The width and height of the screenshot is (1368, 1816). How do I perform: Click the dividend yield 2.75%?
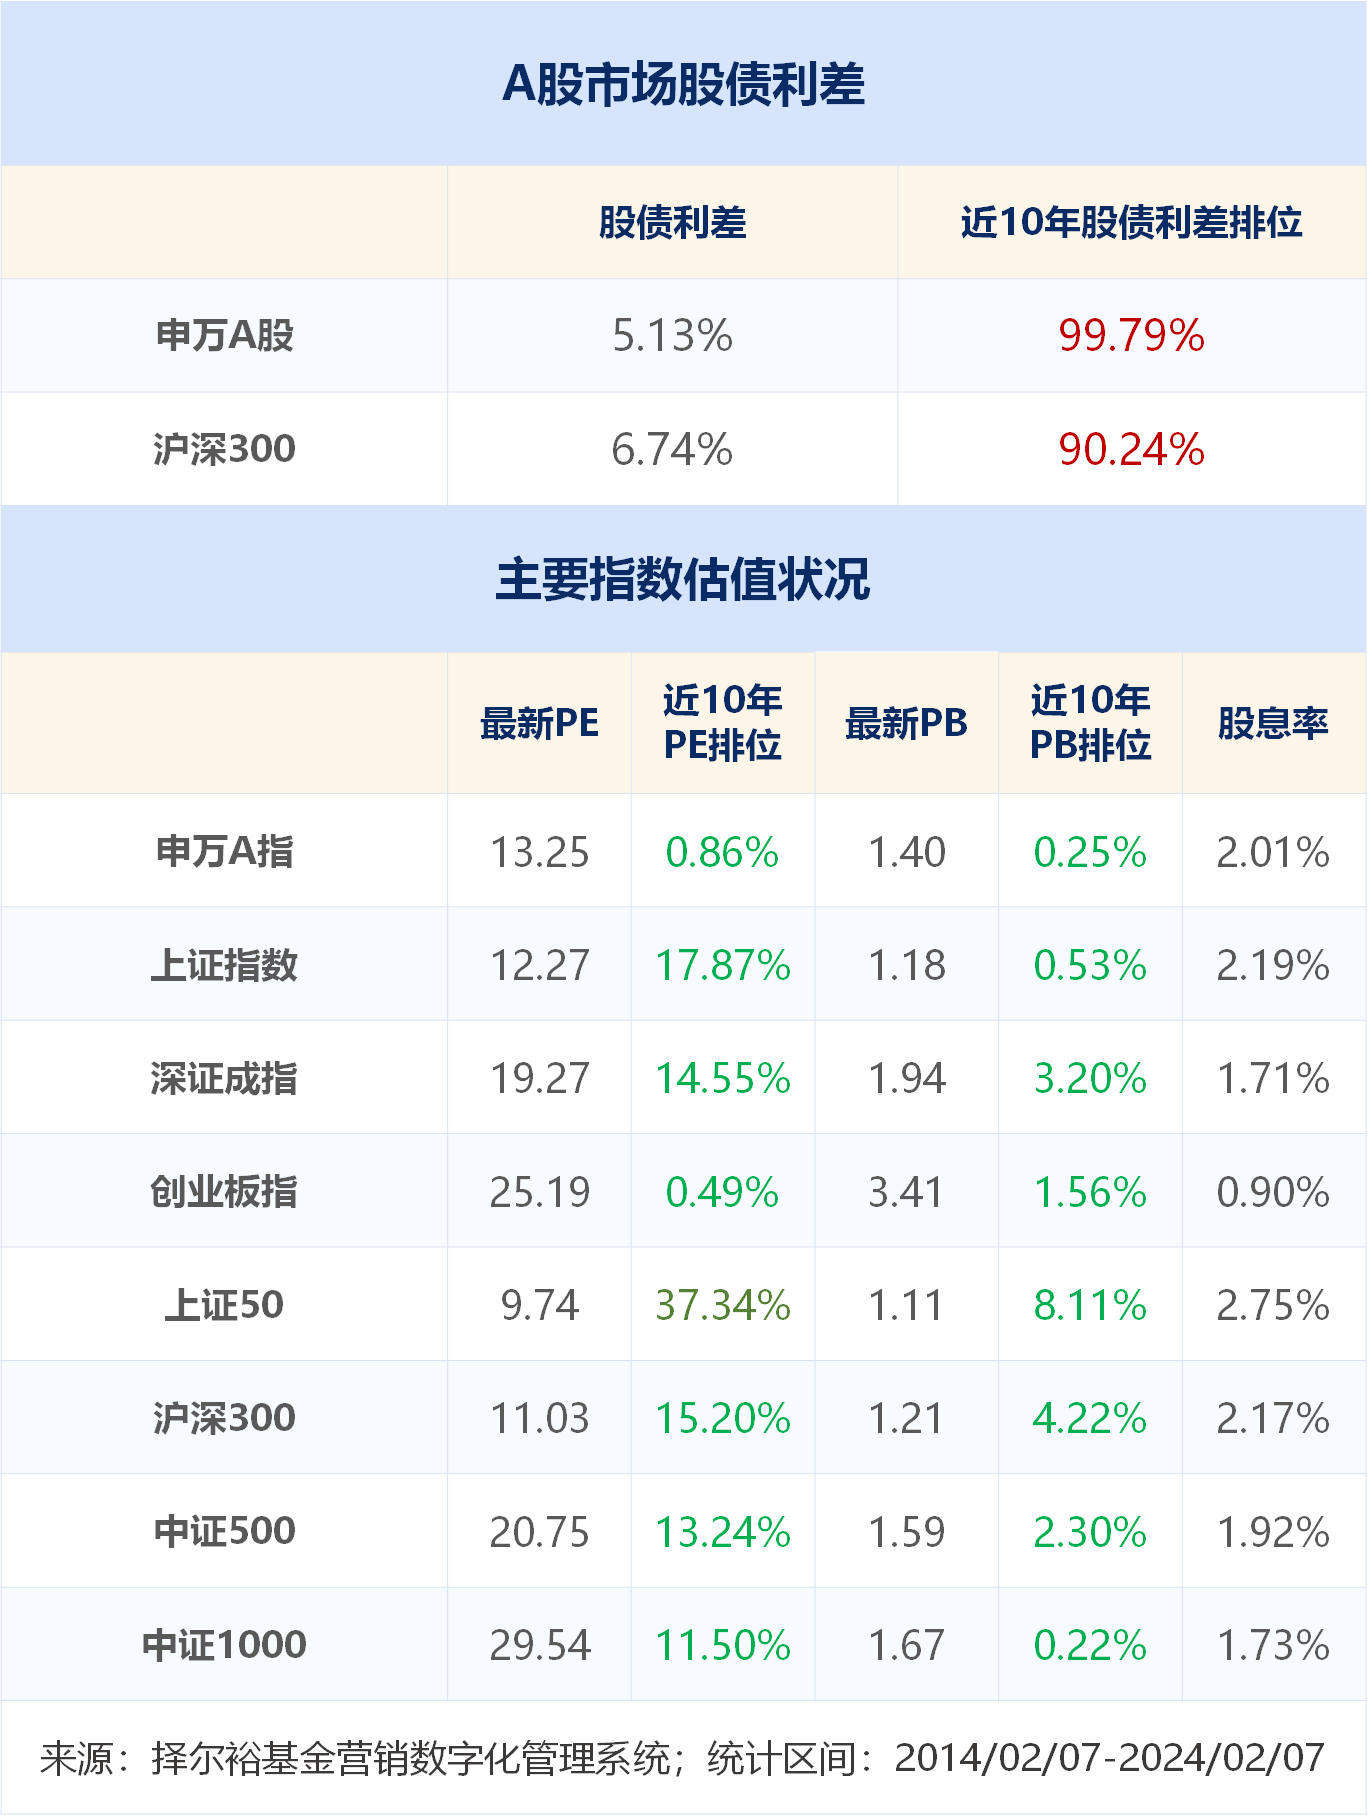pos(1274,1305)
